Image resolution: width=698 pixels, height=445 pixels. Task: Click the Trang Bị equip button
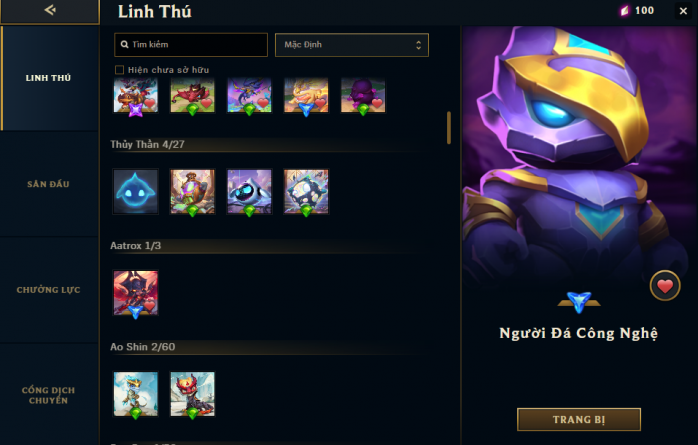point(579,419)
